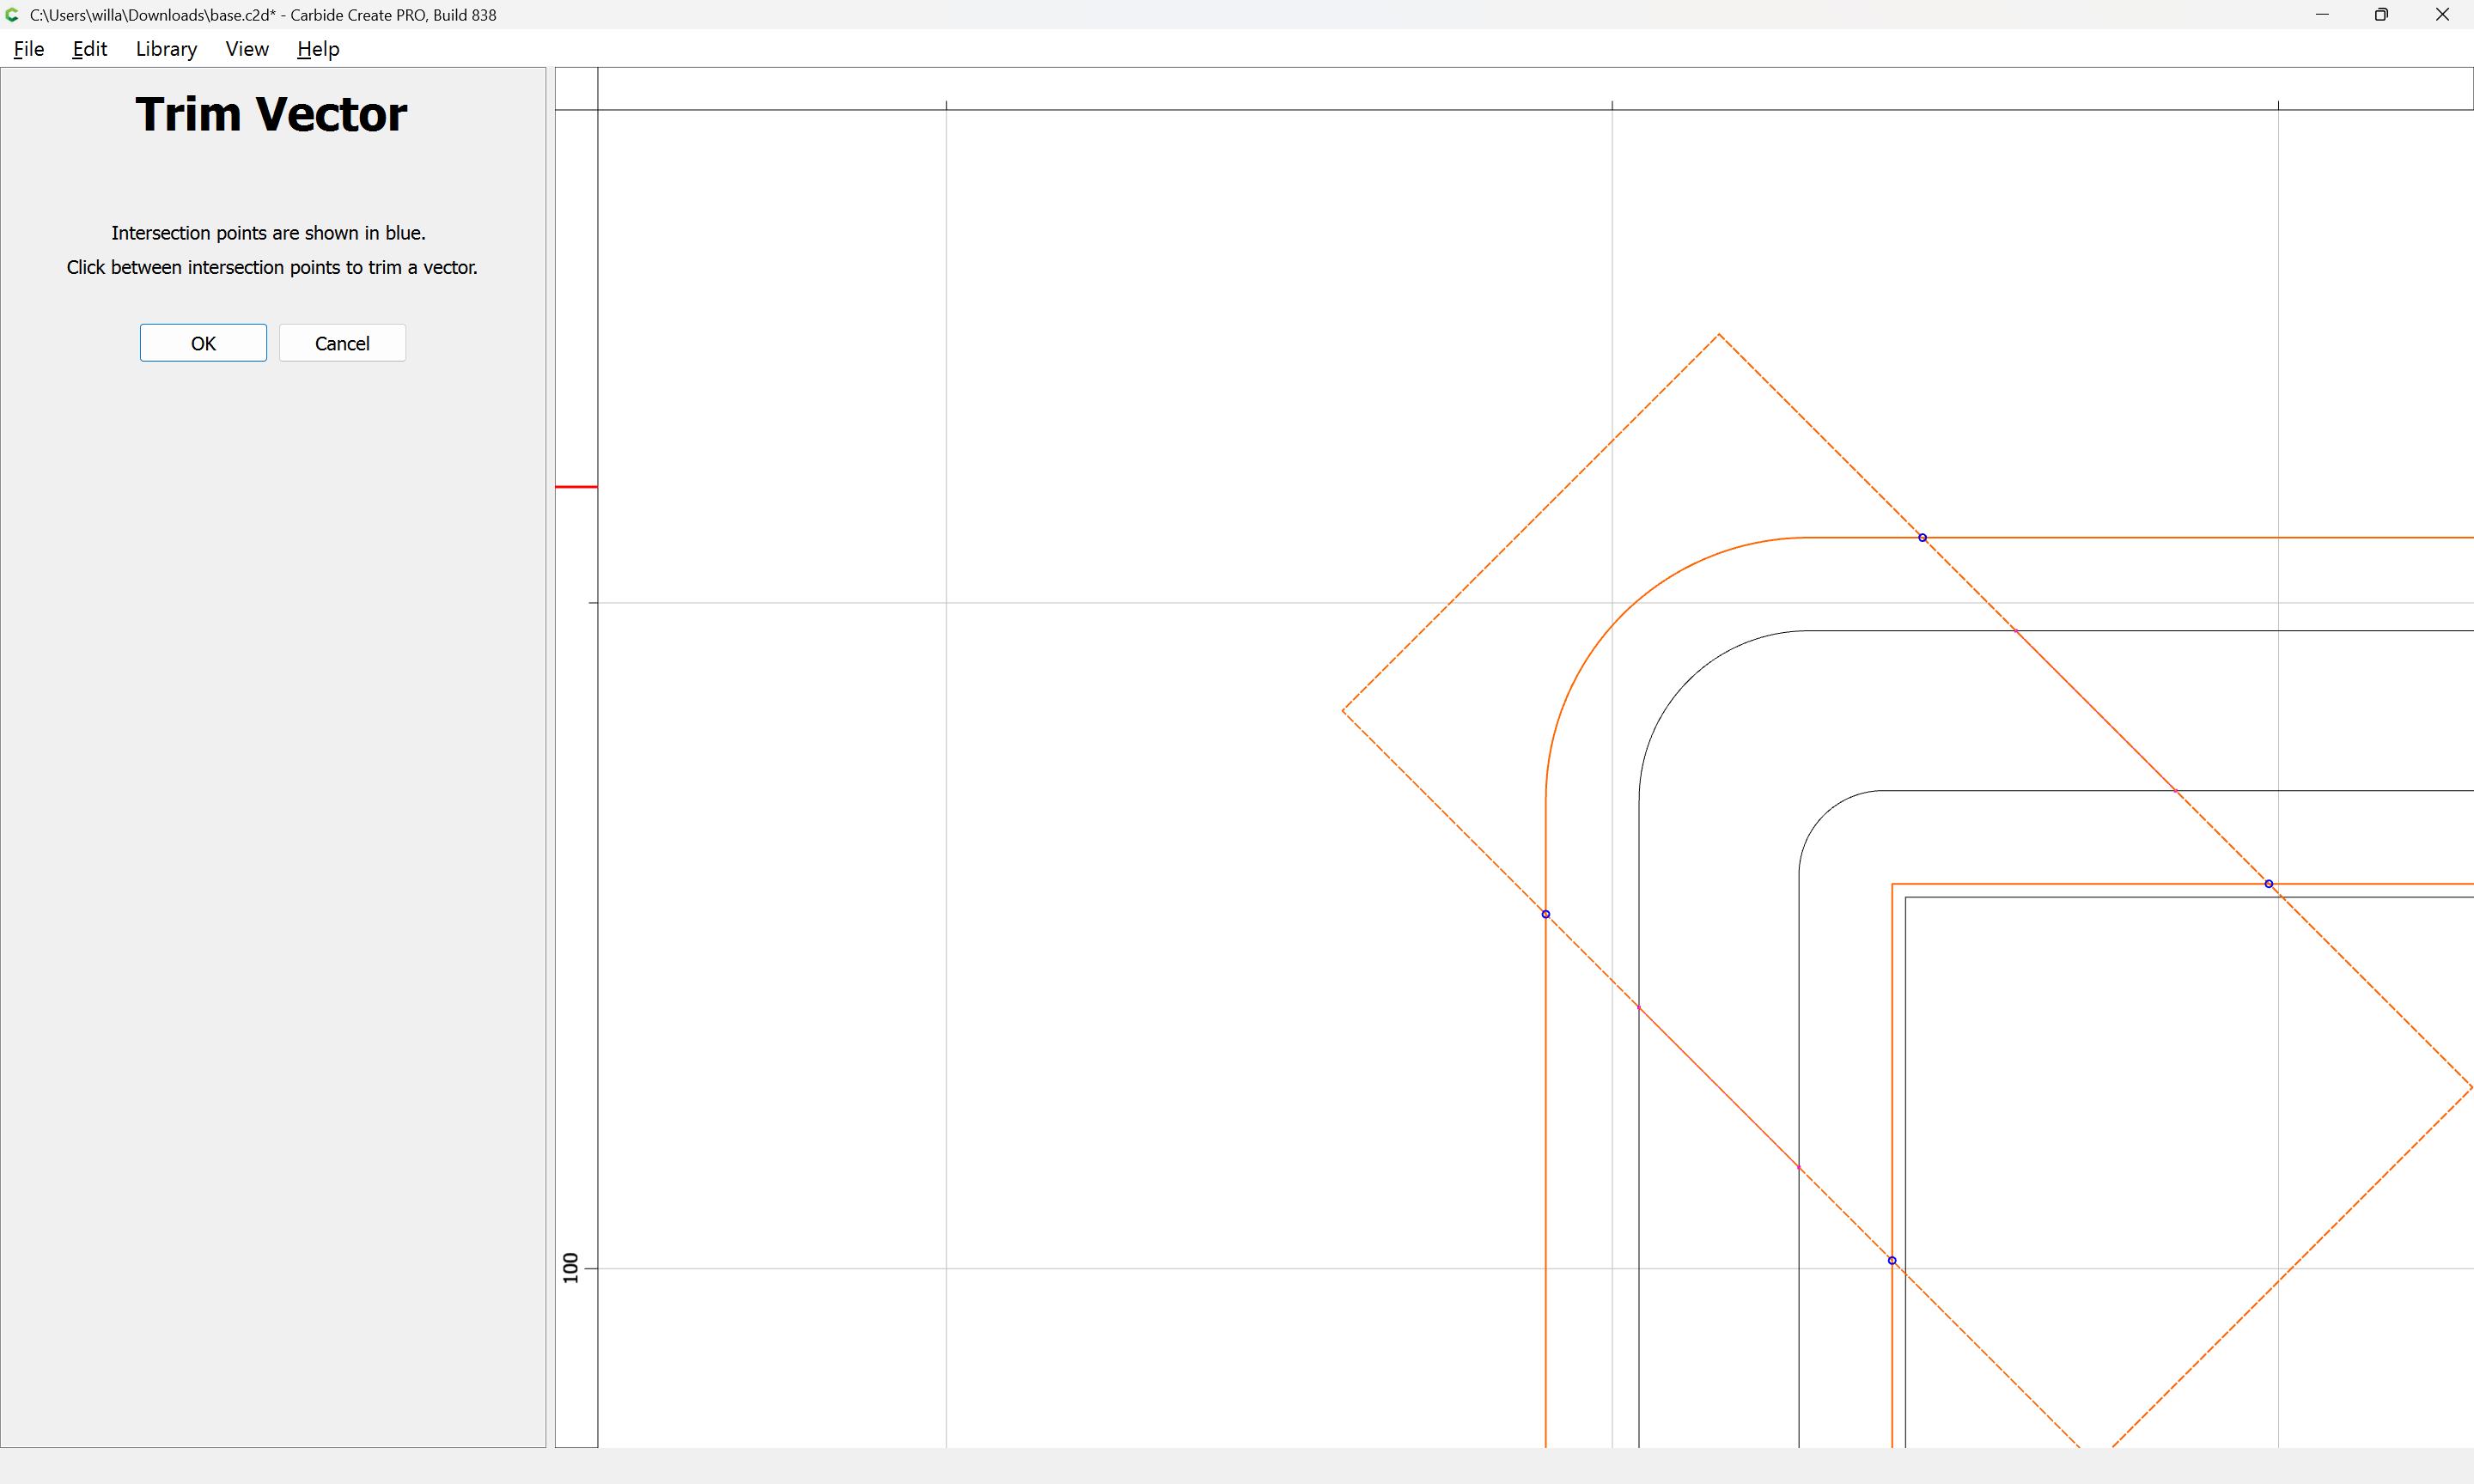Click the 100 label on vertical ruler
Image resolution: width=2474 pixels, height=1484 pixels.
571,1267
